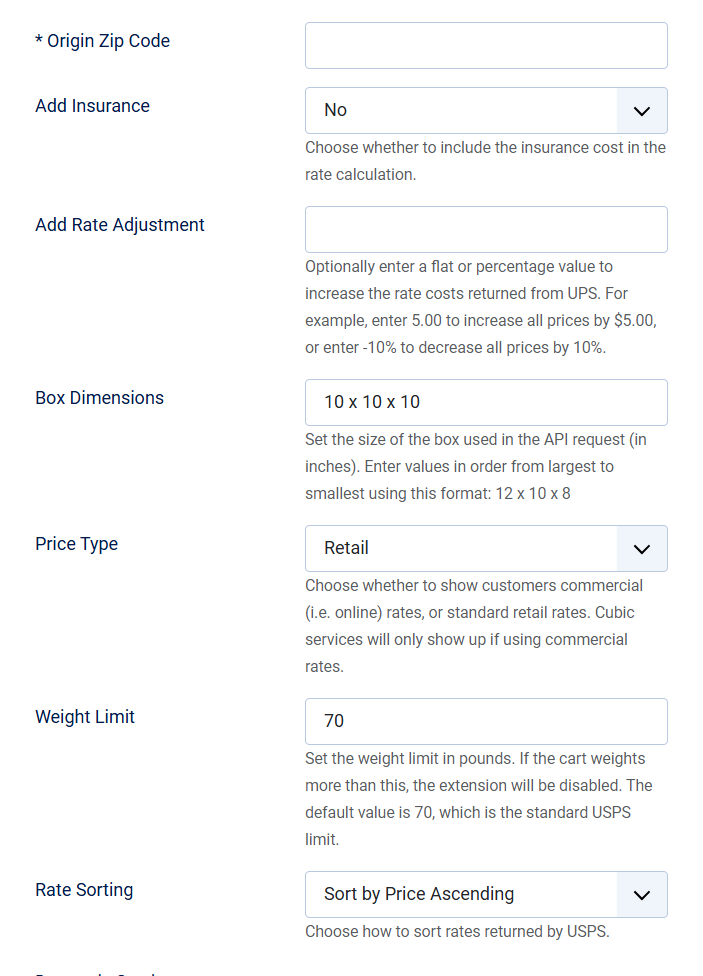Click the chevron arrow on Price Type
The width and height of the screenshot is (703, 976).
click(642, 549)
